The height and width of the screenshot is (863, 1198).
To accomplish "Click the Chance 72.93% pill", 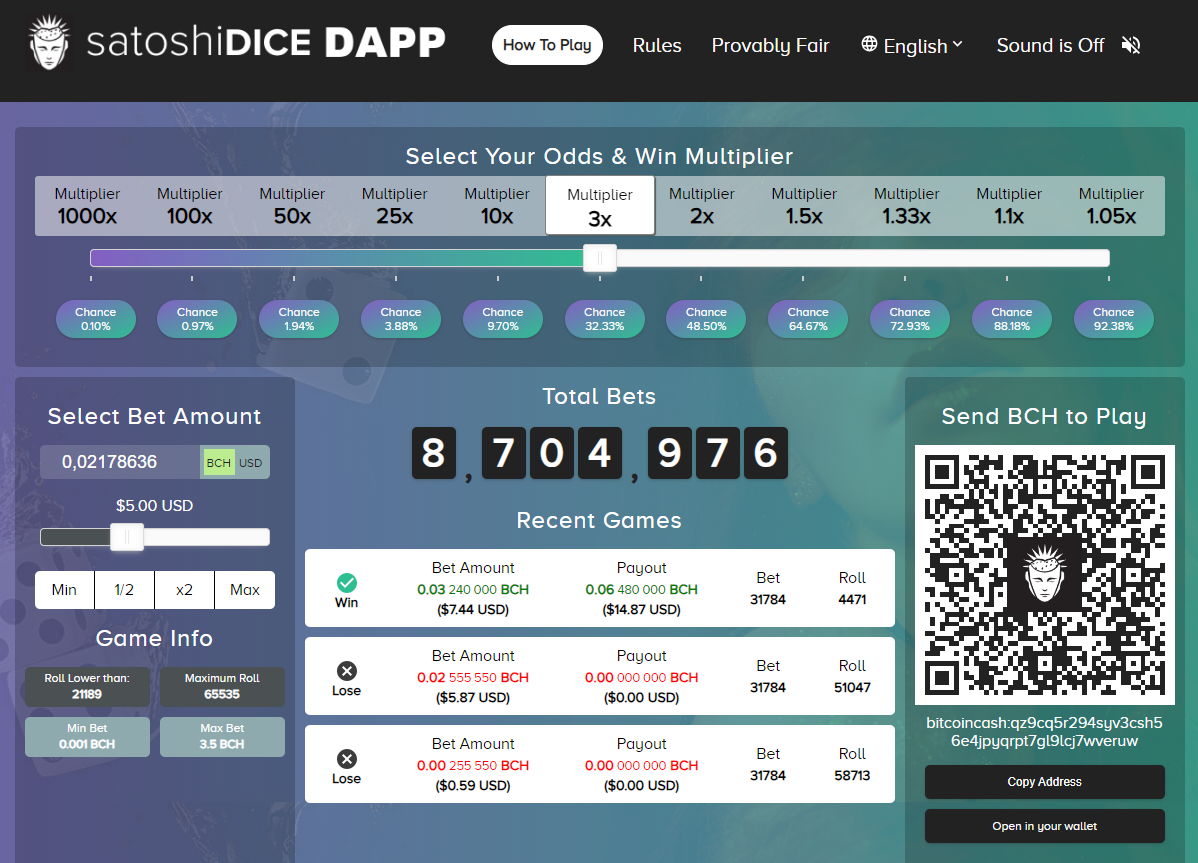I will tap(910, 319).
